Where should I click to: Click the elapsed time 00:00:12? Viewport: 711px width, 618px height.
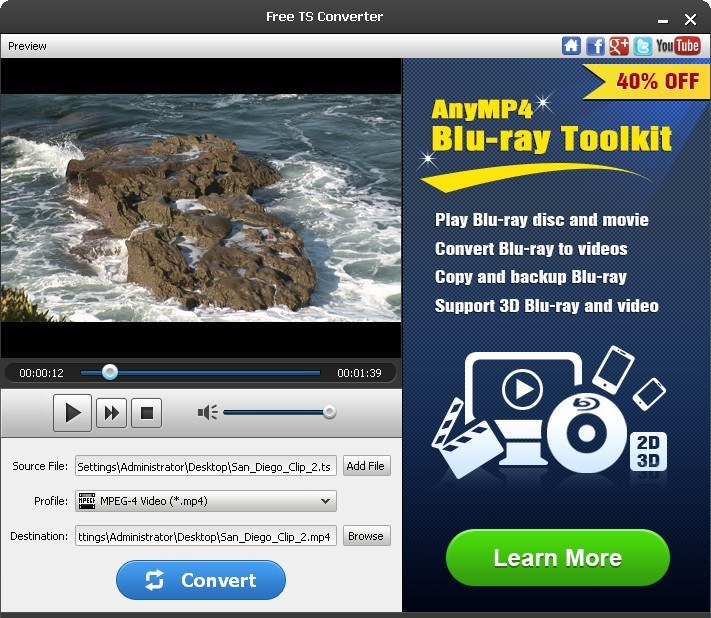tap(41, 373)
